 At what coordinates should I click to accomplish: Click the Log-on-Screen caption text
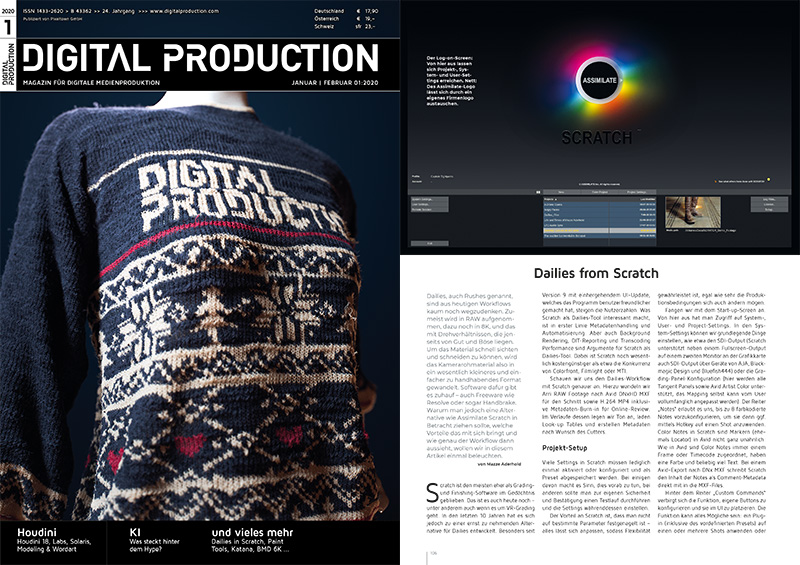tap(452, 81)
